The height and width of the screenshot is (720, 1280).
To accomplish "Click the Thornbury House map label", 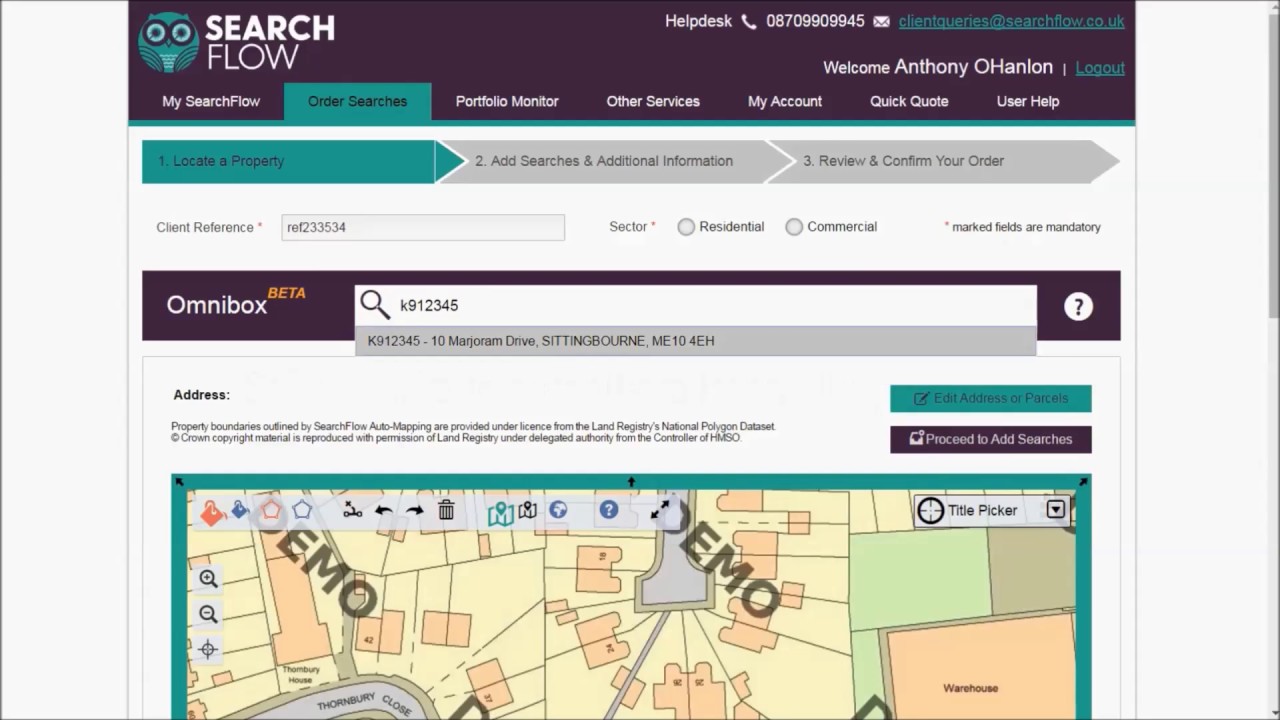I will click(x=301, y=675).
